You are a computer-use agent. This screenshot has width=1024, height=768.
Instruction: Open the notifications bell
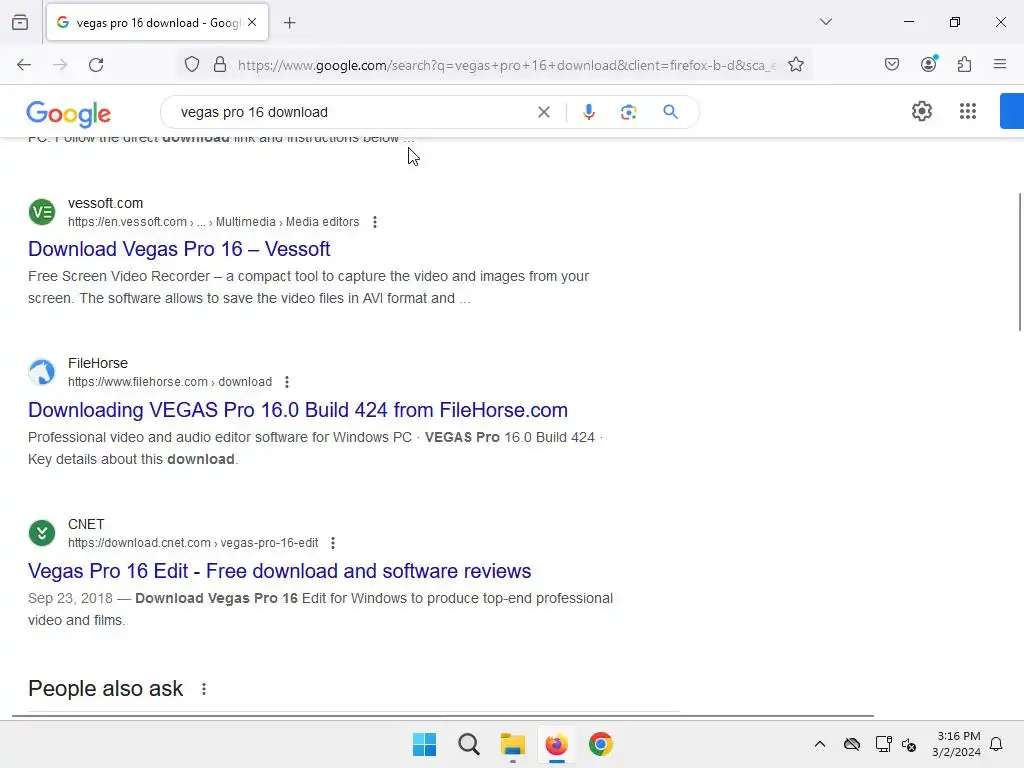(x=996, y=744)
